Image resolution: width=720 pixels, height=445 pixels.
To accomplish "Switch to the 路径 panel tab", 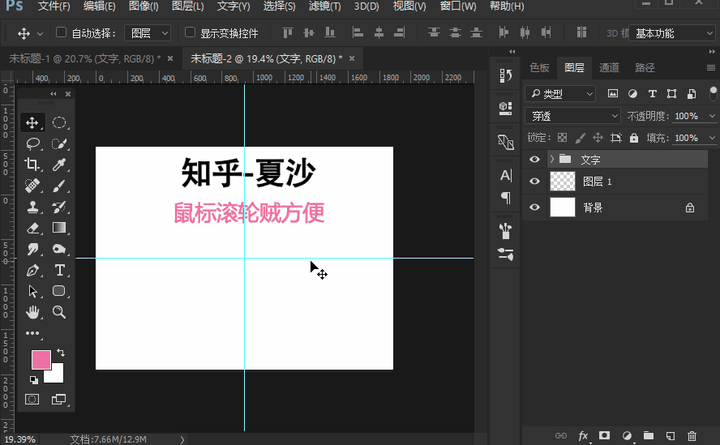I will [x=645, y=68].
